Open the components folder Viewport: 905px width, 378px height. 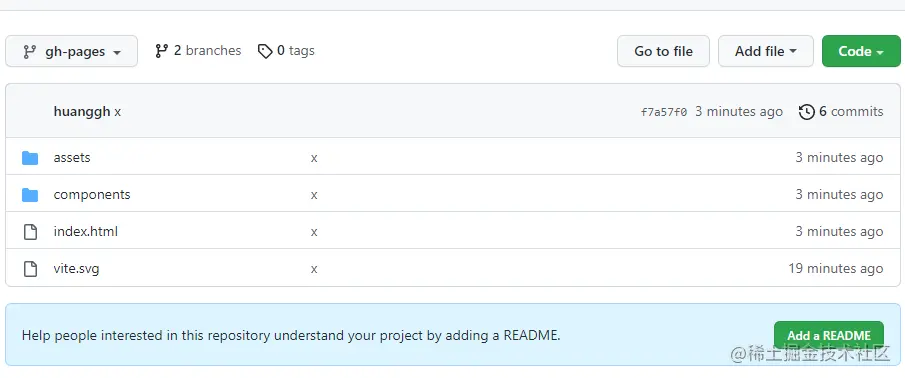(x=92, y=195)
